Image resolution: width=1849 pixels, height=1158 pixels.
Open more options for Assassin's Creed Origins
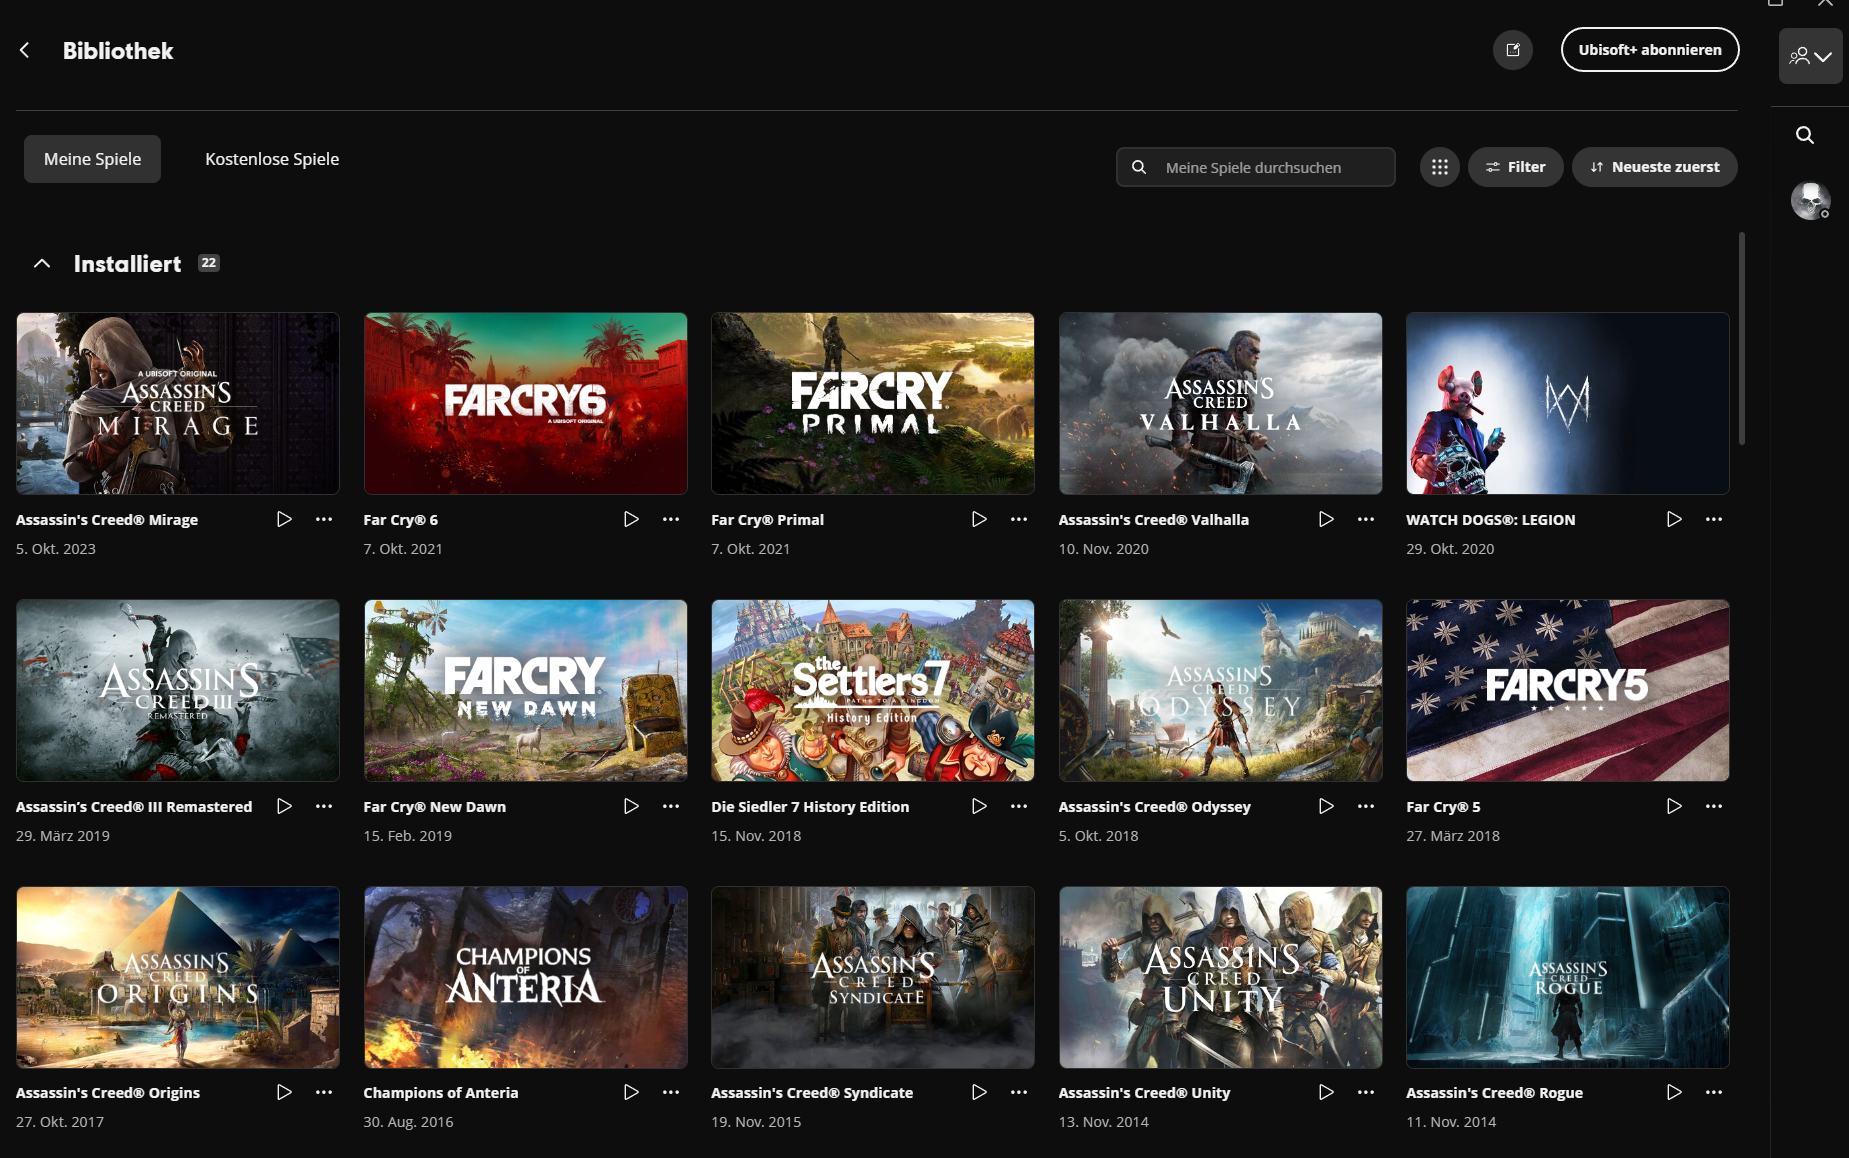point(324,1092)
